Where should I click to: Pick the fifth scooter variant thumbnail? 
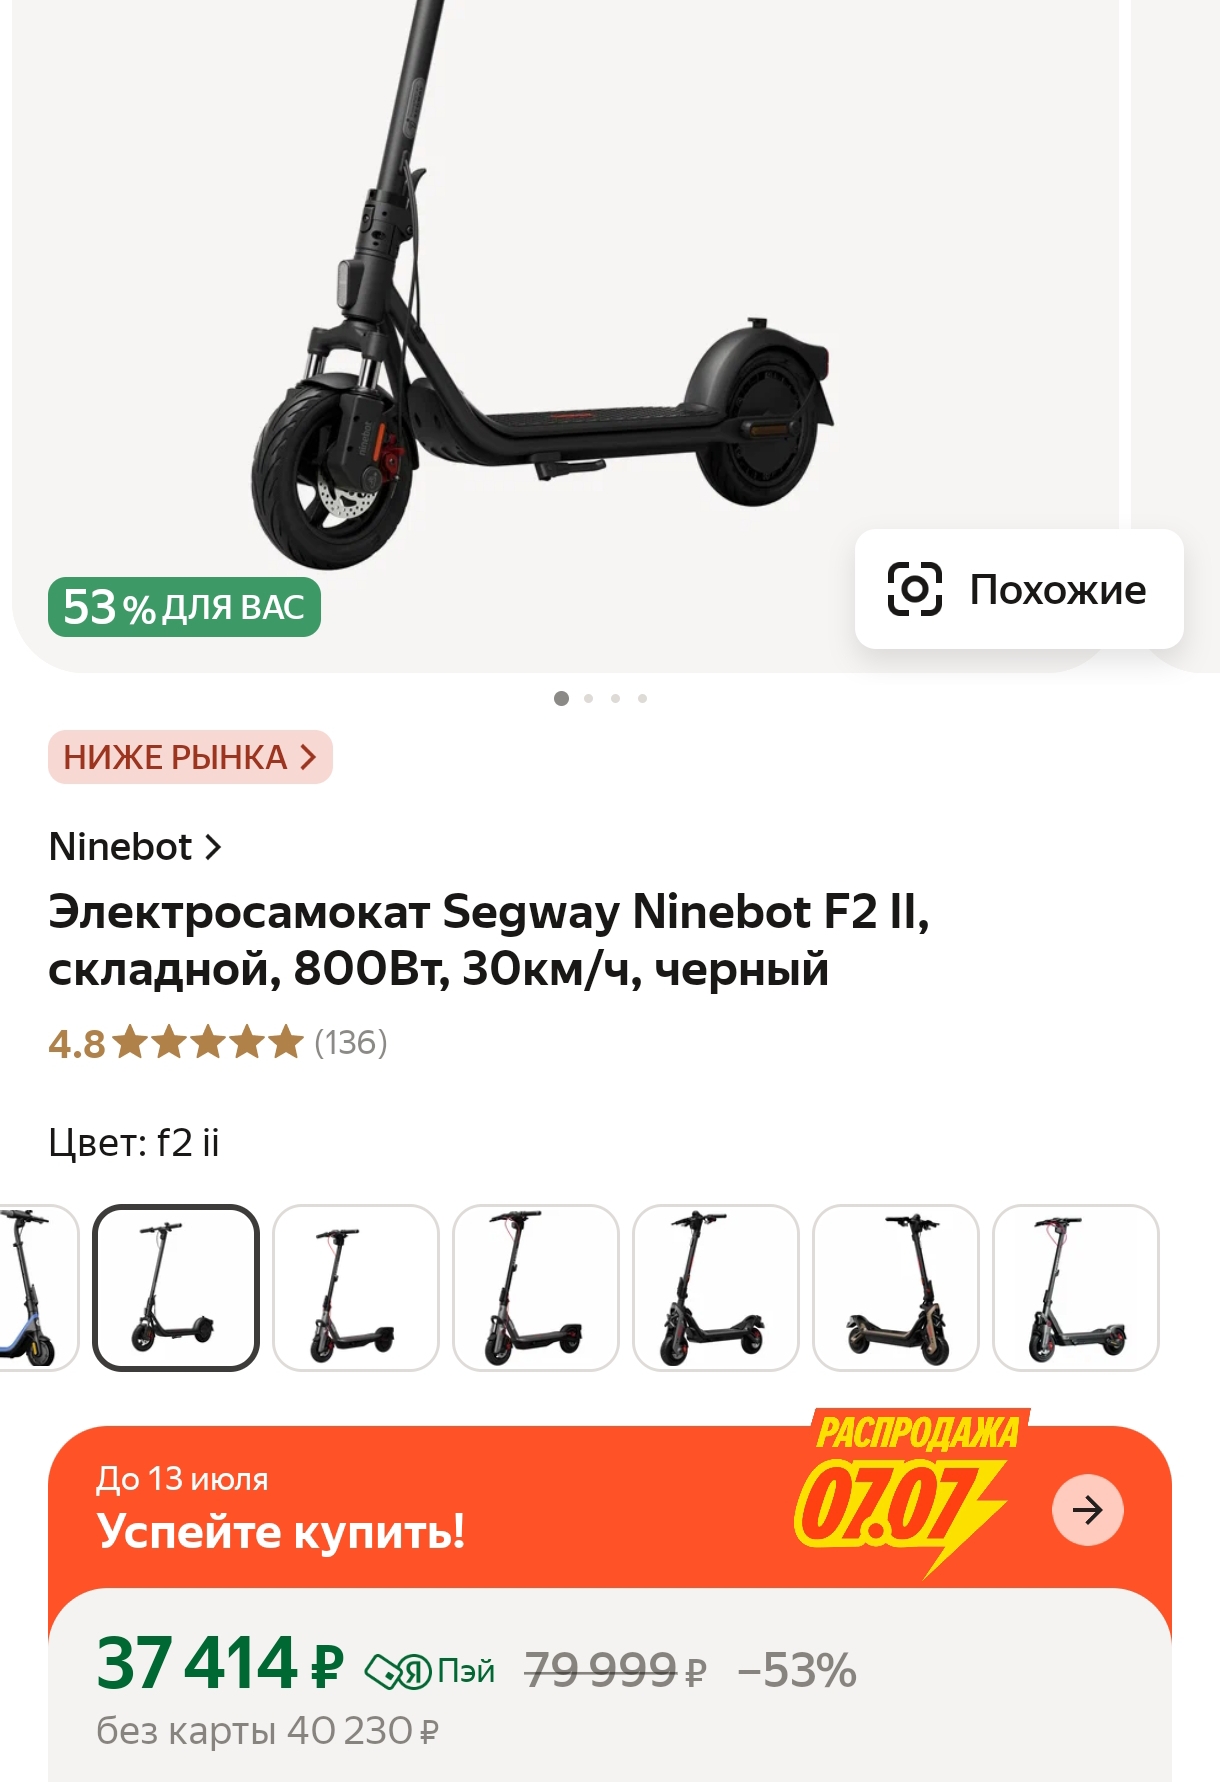(x=716, y=1287)
